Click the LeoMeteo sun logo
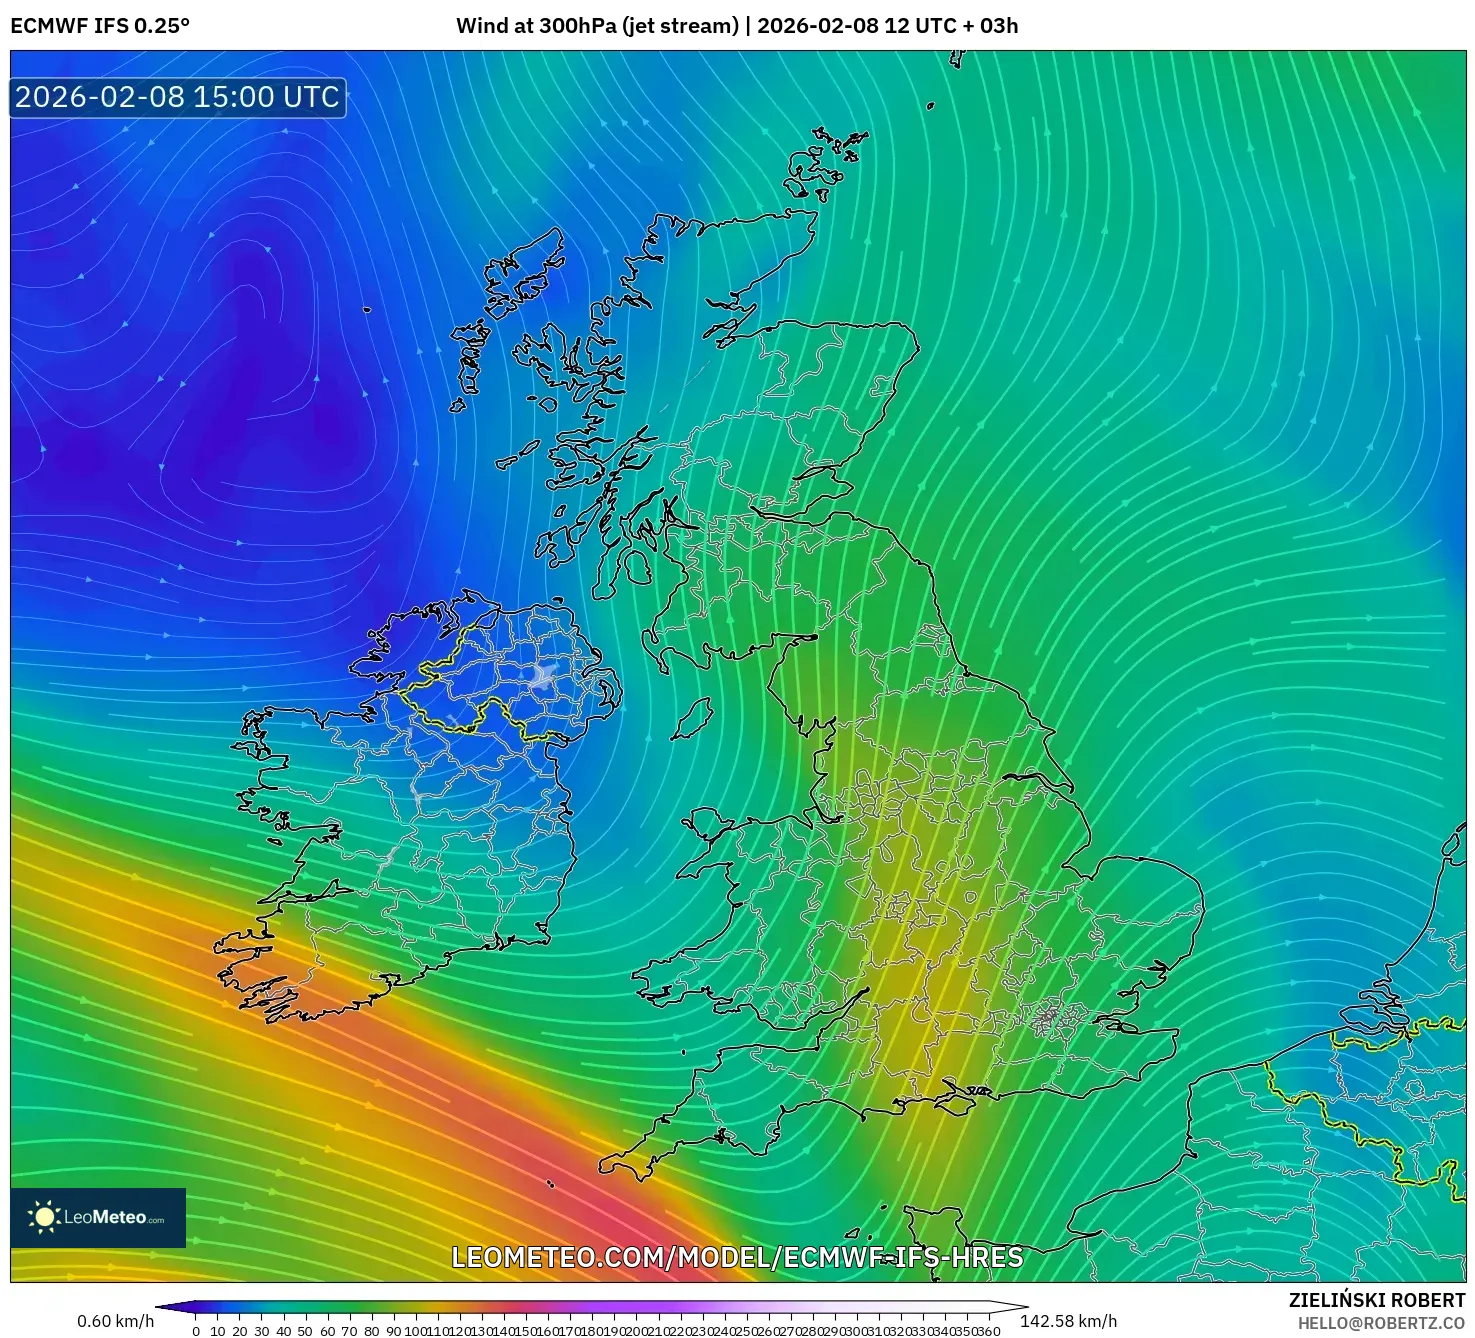Image resolution: width=1475 pixels, height=1338 pixels. 45,1217
